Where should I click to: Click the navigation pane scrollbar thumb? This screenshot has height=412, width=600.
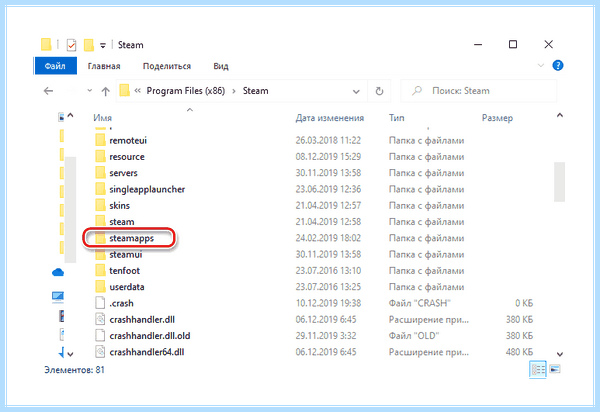click(x=70, y=210)
